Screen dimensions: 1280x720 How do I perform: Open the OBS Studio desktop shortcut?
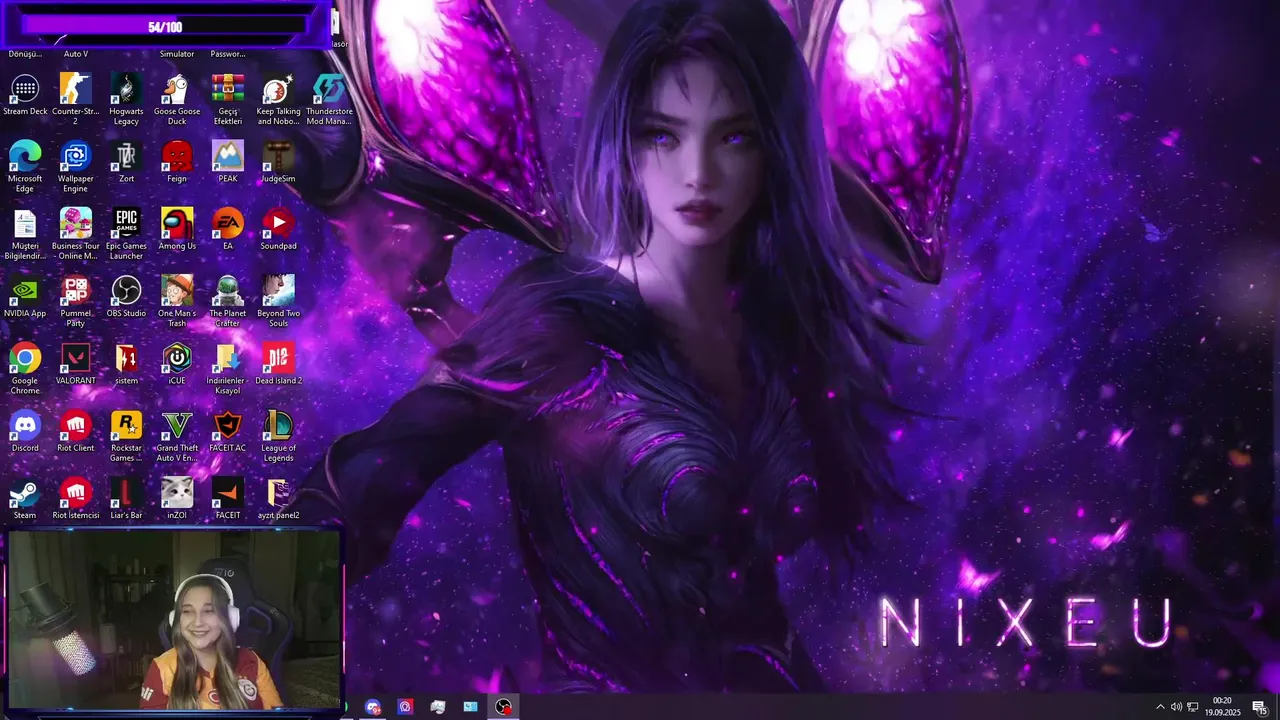(126, 296)
